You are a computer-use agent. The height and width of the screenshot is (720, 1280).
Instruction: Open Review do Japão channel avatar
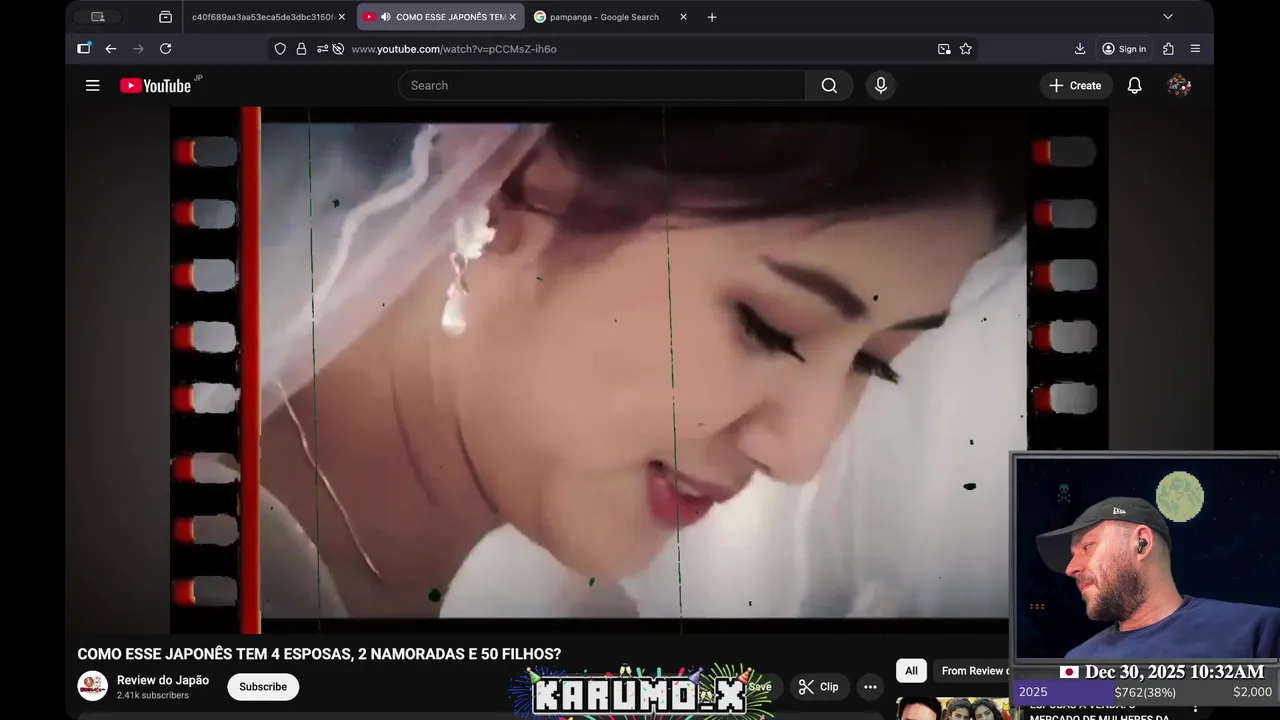tap(92, 686)
